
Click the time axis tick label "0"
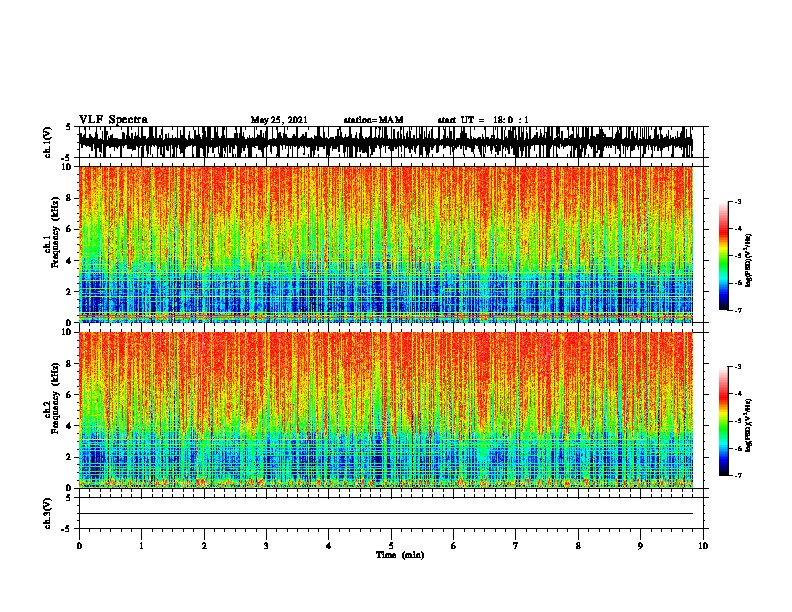tap(79, 546)
